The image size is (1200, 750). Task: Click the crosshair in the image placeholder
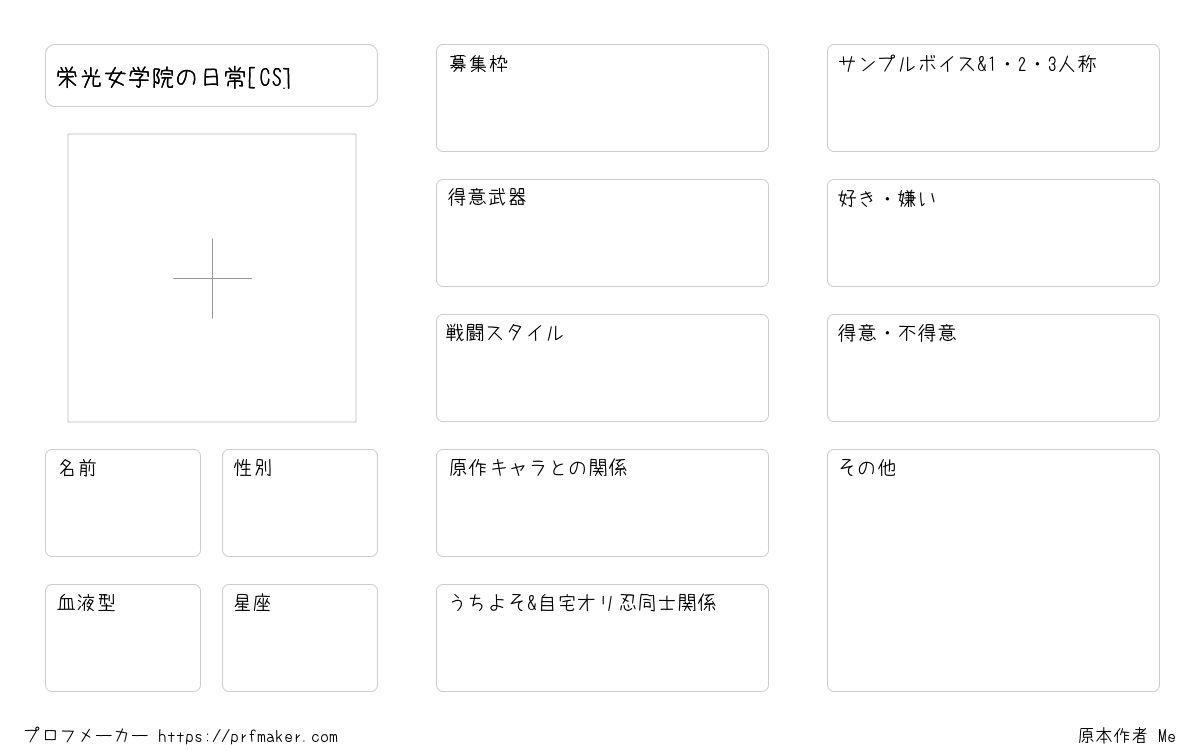point(212,278)
